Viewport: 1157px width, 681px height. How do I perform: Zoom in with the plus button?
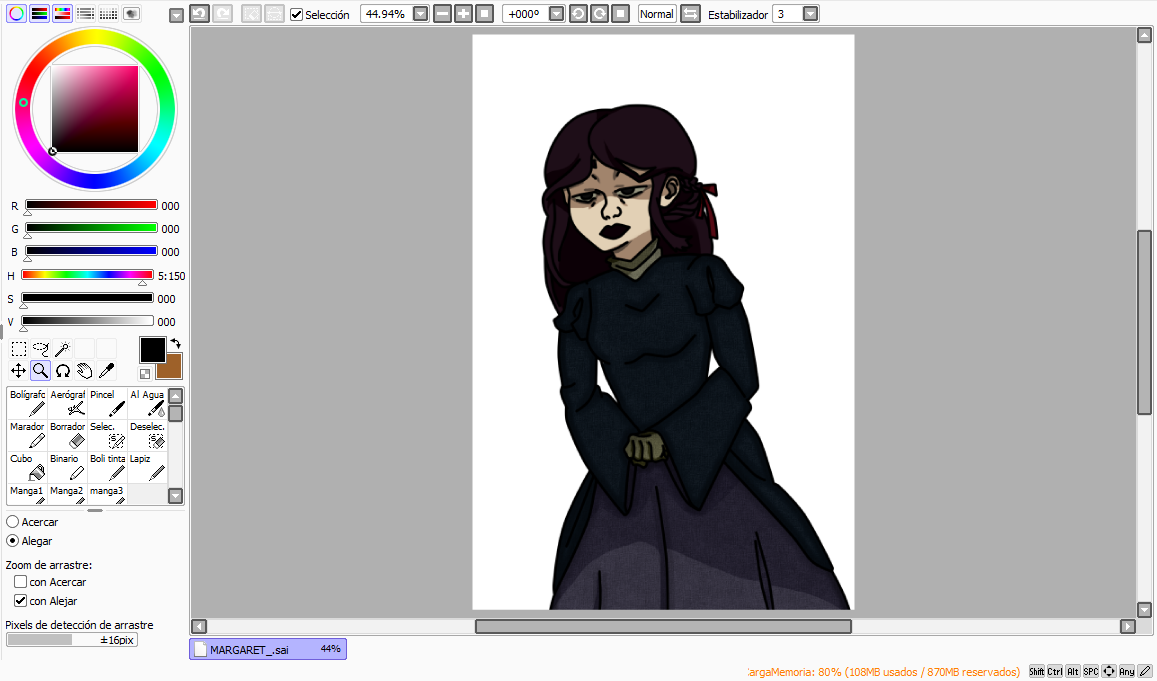(x=463, y=14)
